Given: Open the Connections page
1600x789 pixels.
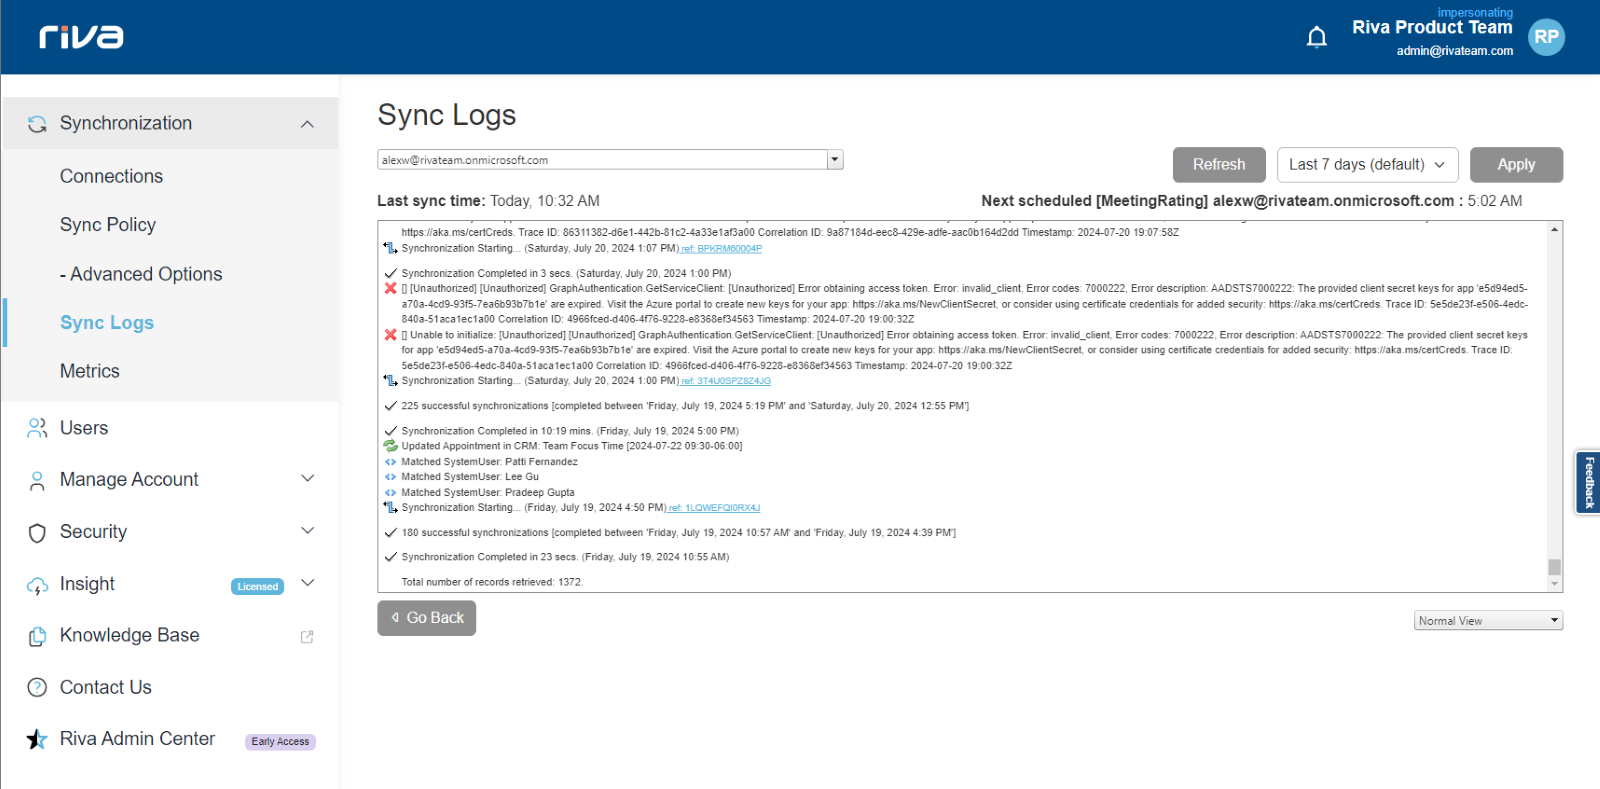Looking at the screenshot, I should click(x=111, y=176).
